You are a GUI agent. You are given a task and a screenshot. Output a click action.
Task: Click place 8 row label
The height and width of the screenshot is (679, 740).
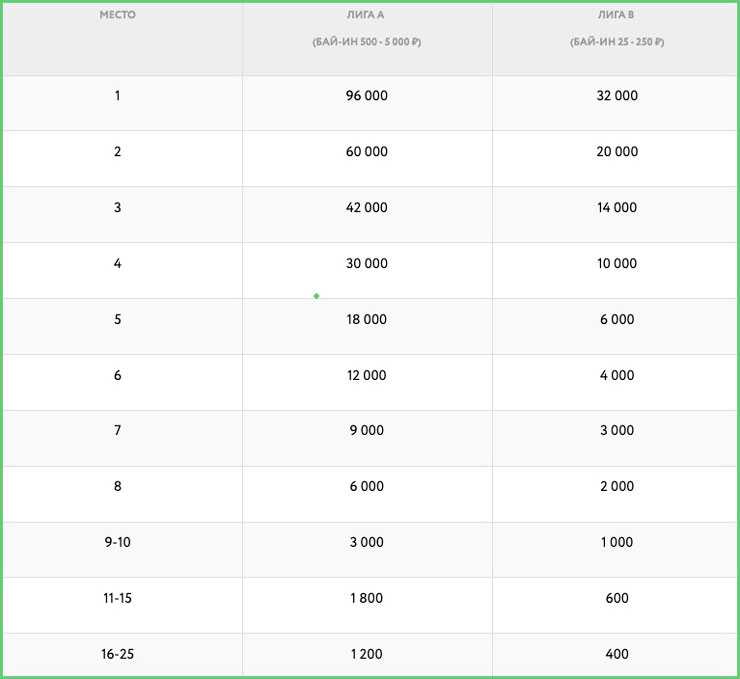click(117, 487)
